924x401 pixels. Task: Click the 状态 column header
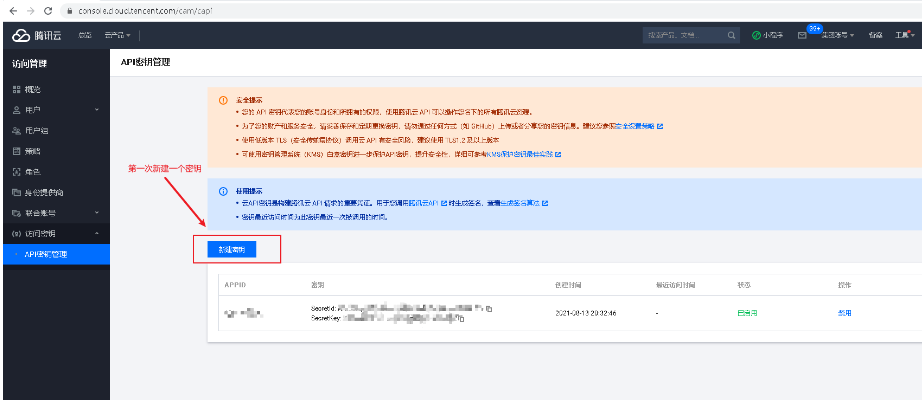click(744, 285)
